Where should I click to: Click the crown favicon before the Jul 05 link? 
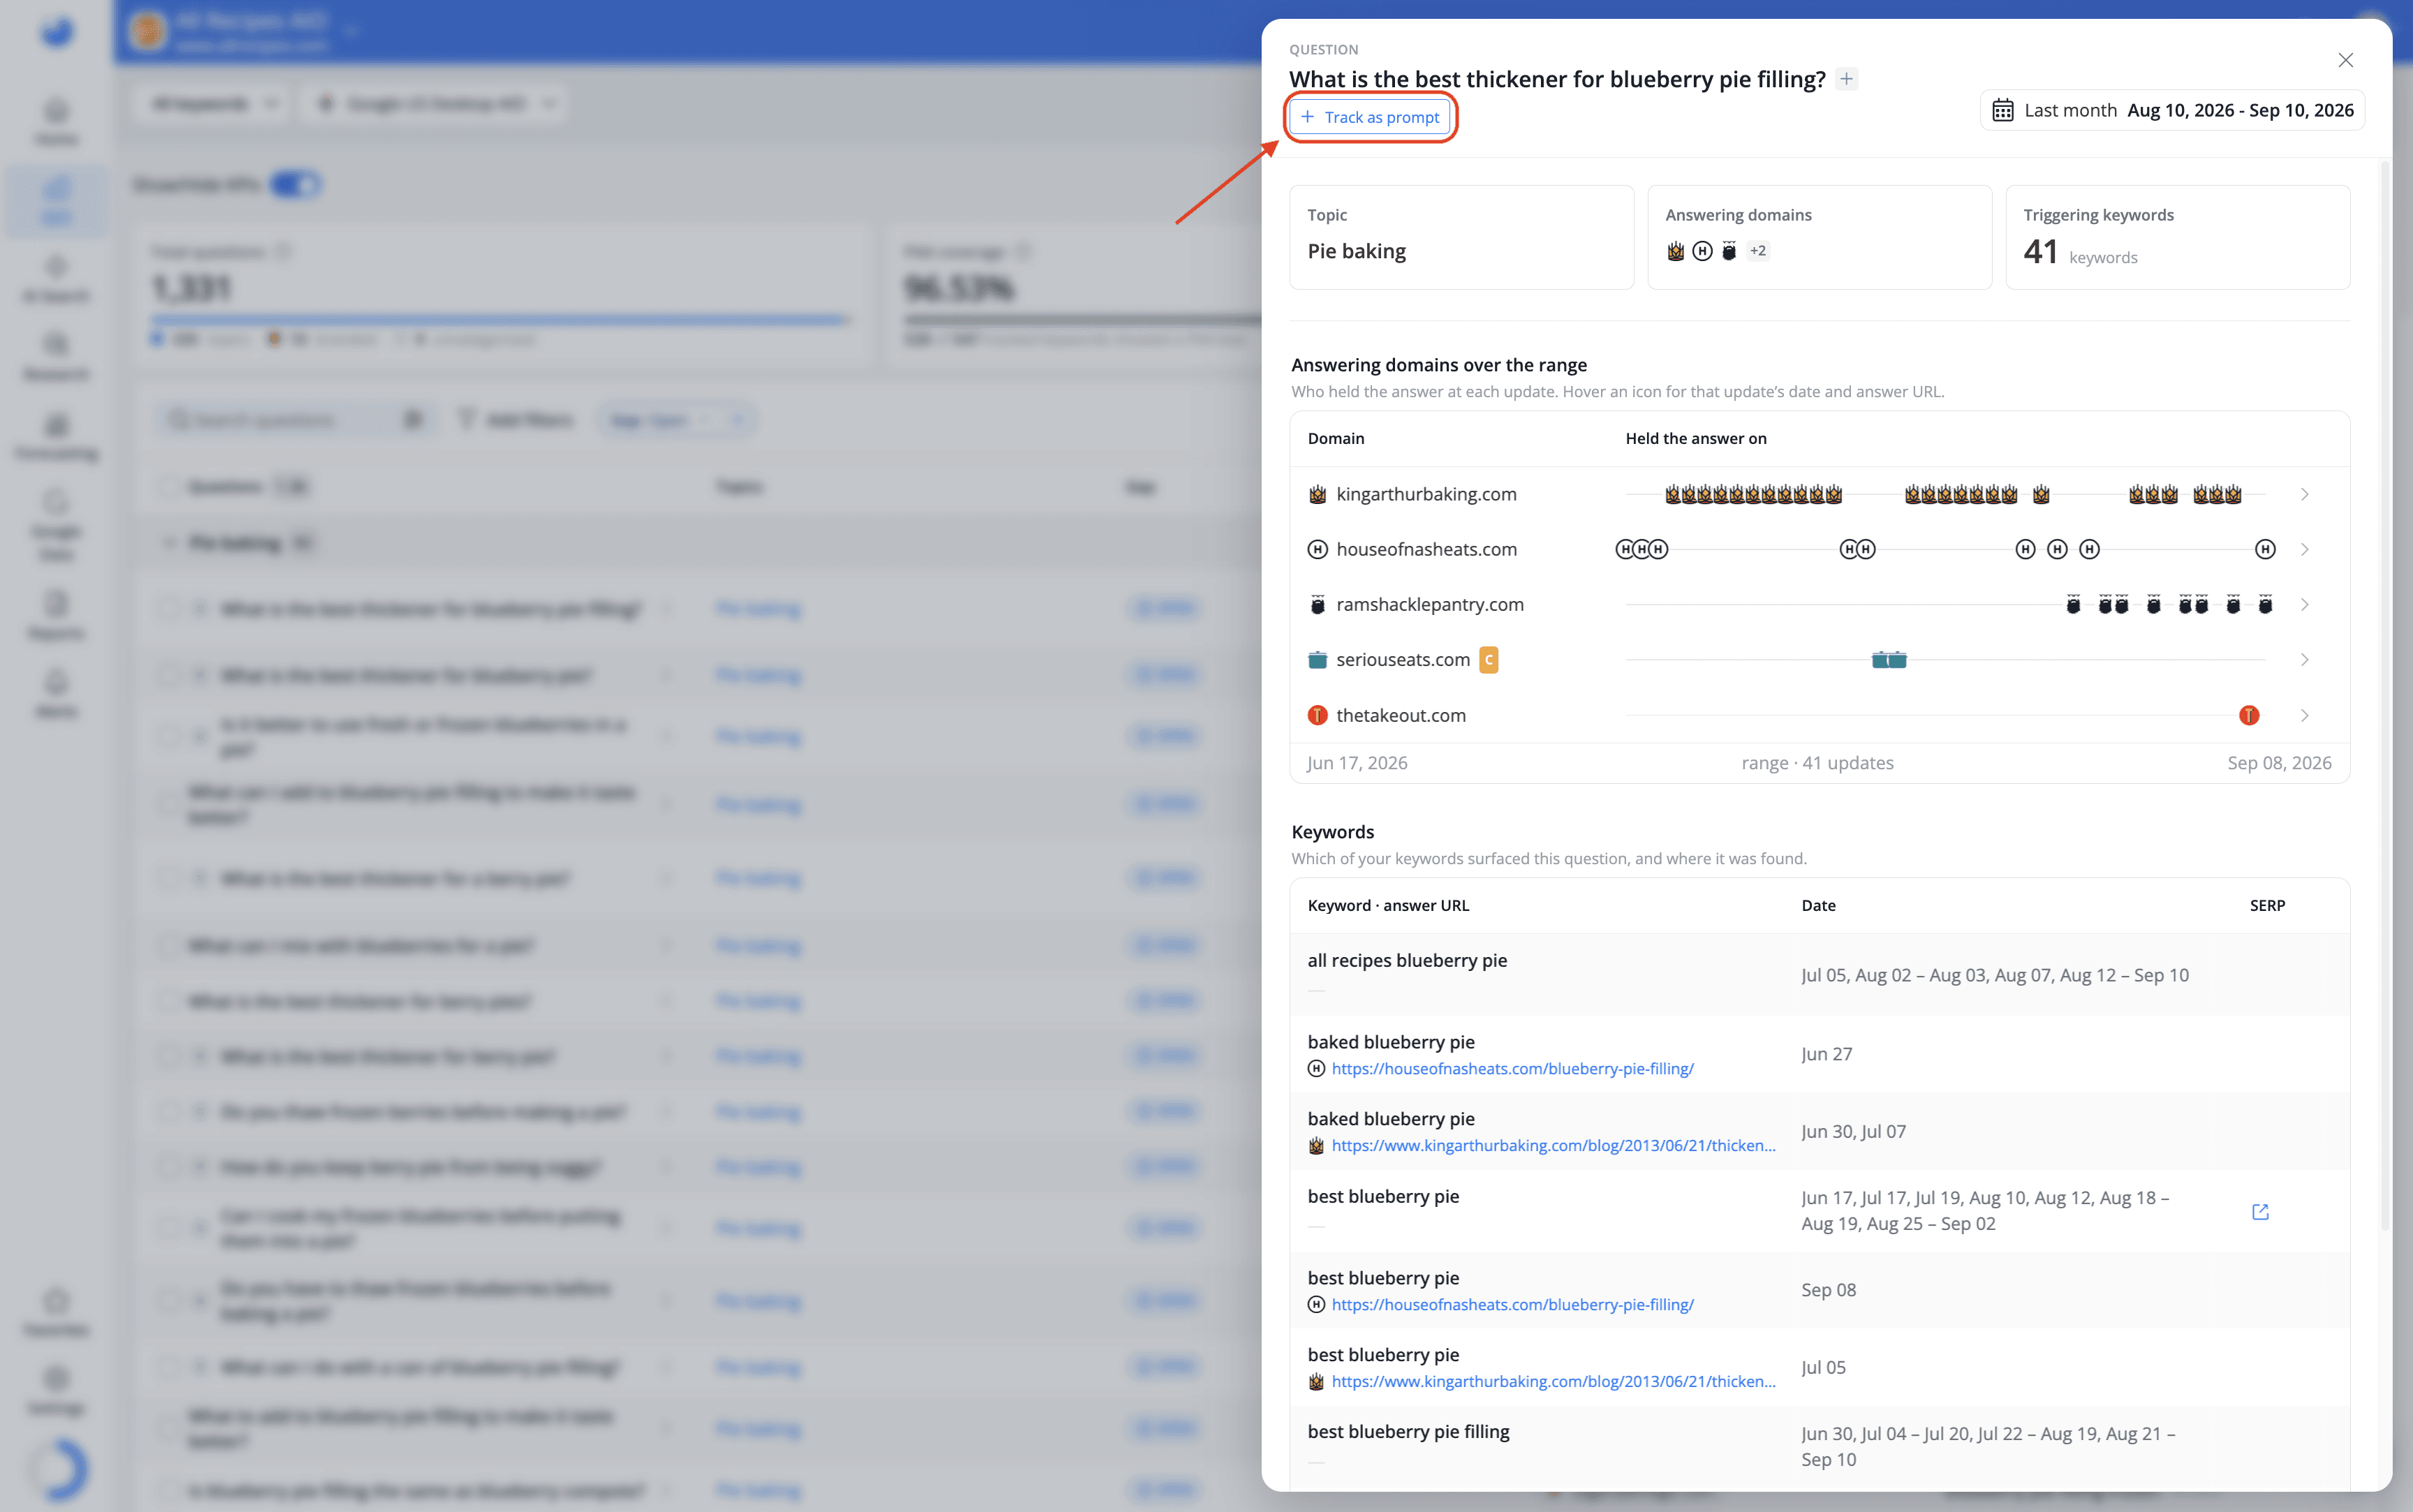click(1317, 1381)
